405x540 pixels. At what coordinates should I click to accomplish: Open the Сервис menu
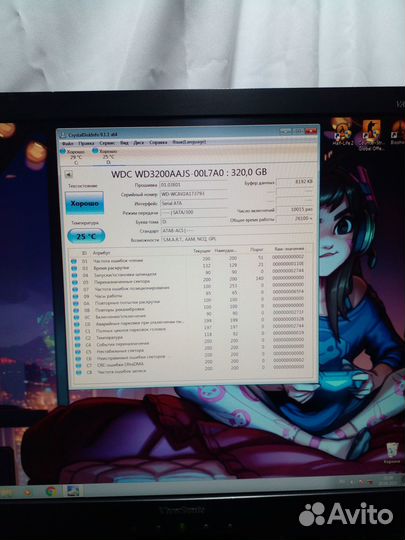[107, 143]
